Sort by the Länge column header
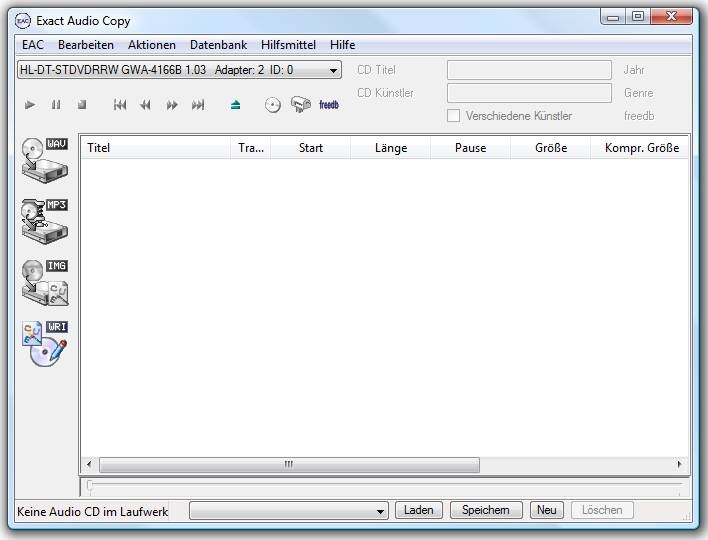 coord(391,148)
